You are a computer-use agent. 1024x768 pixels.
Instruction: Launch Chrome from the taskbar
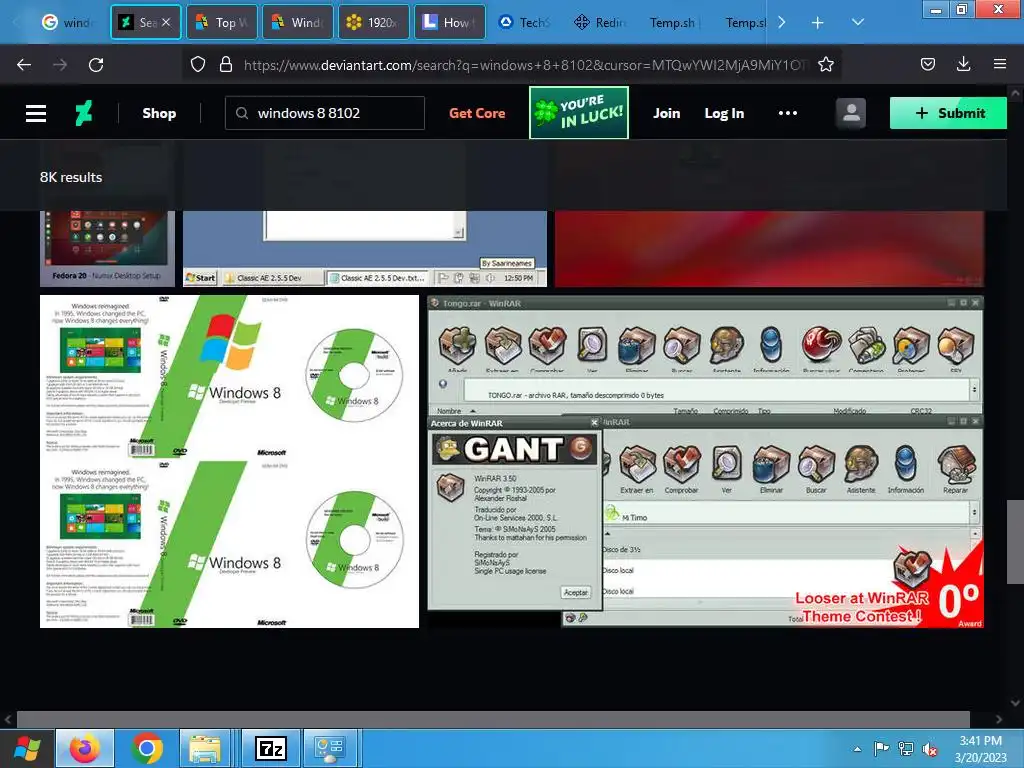pos(147,748)
